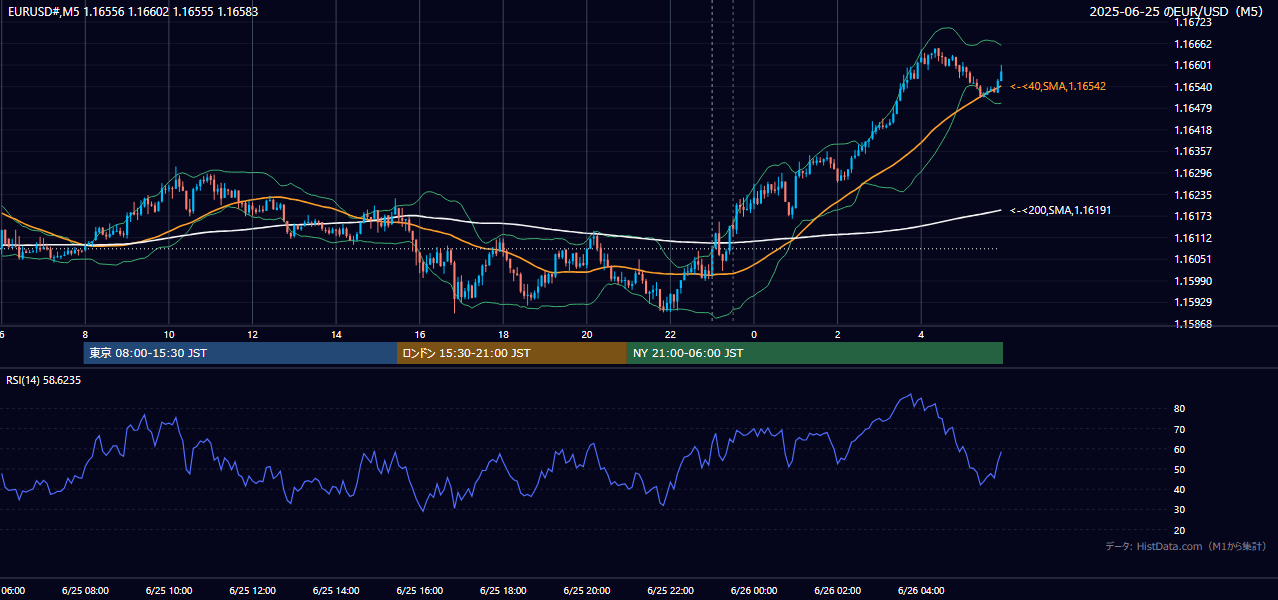1278x600 pixels.
Task: Click price axis value 1.16112
Action: coord(1192,239)
